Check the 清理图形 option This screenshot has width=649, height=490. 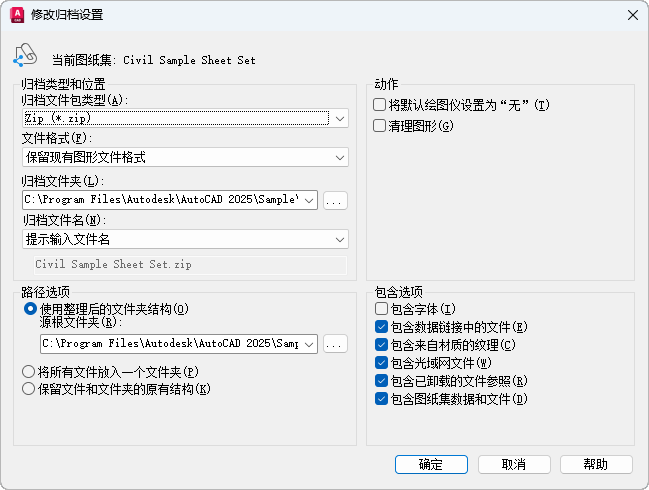pyautogui.click(x=380, y=126)
